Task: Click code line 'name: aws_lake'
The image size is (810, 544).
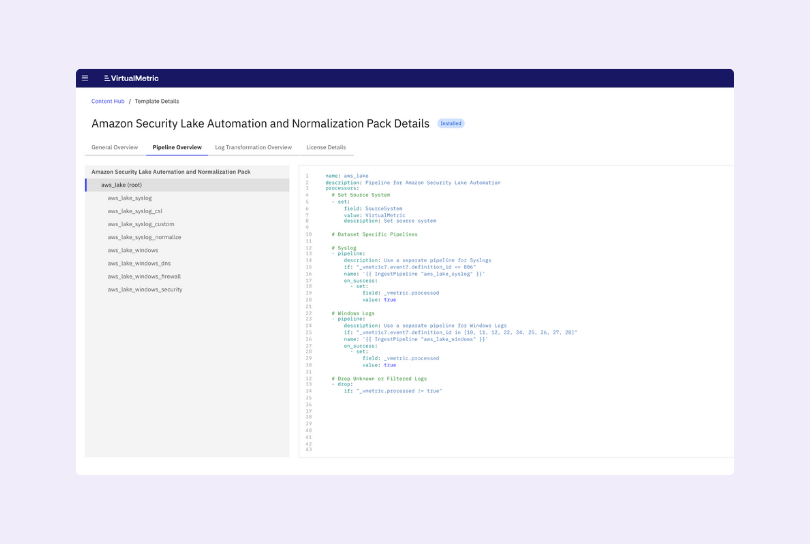Action: pos(347,176)
